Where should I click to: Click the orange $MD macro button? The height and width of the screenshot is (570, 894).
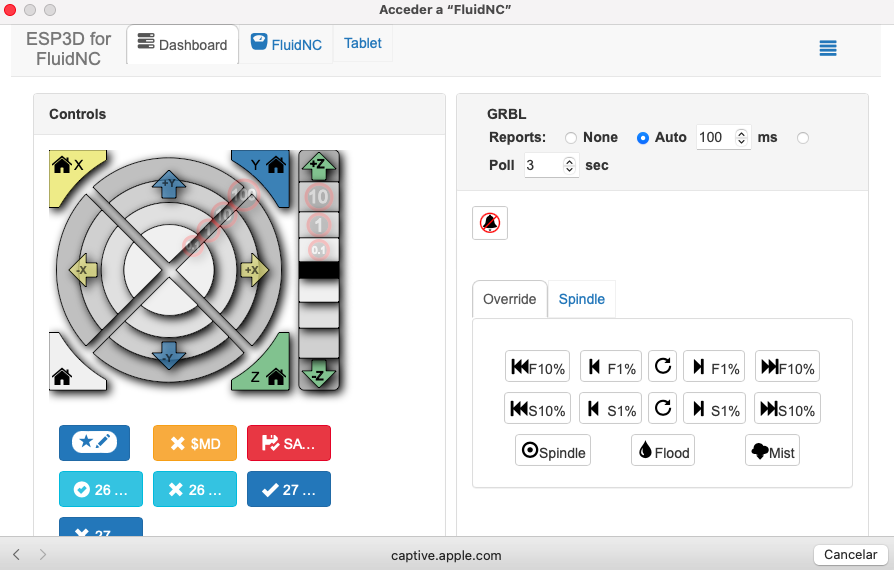point(195,443)
